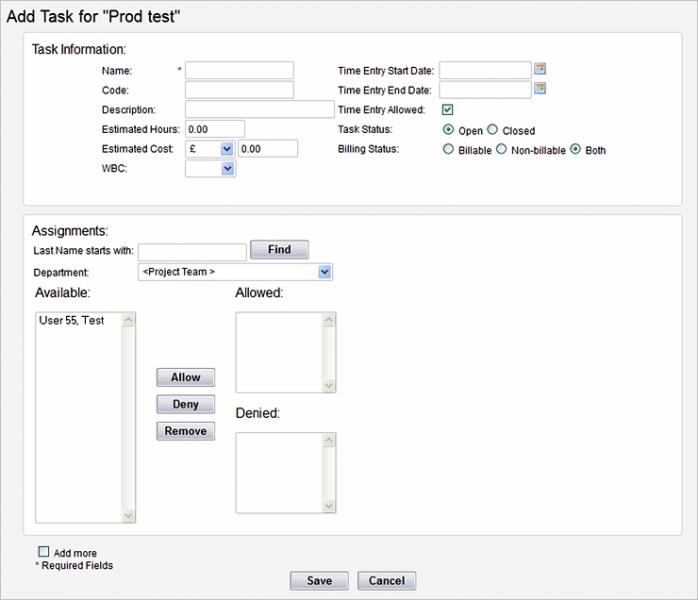Click the Allowed list scroll-down arrow
698x600 pixels.
(x=329, y=385)
